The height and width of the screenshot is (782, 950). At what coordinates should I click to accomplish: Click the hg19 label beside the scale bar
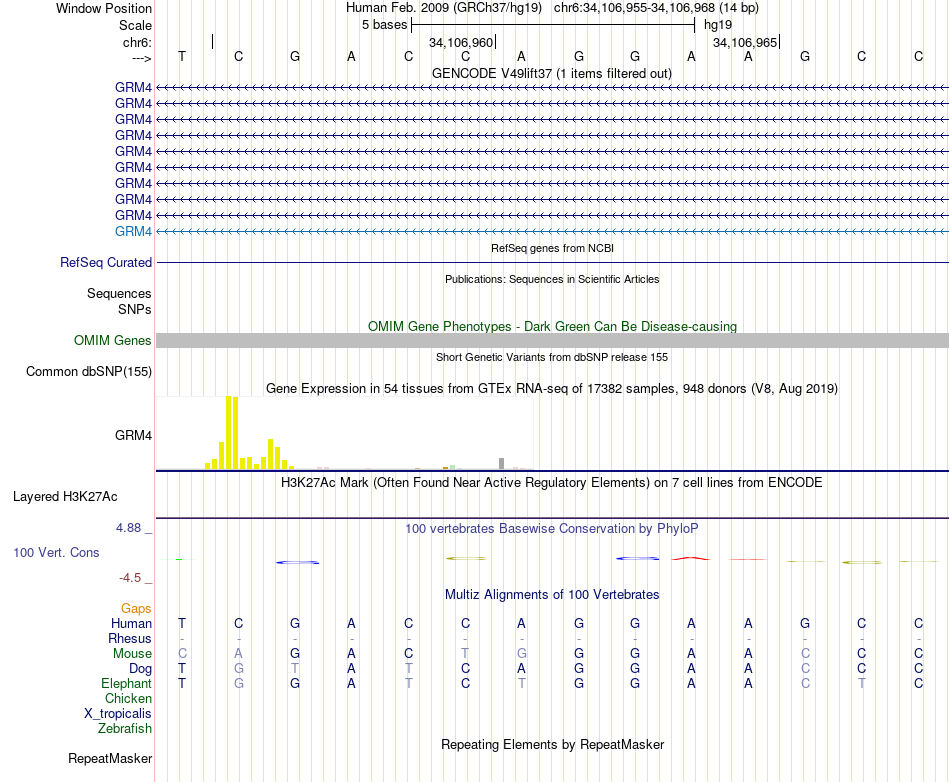(717, 25)
